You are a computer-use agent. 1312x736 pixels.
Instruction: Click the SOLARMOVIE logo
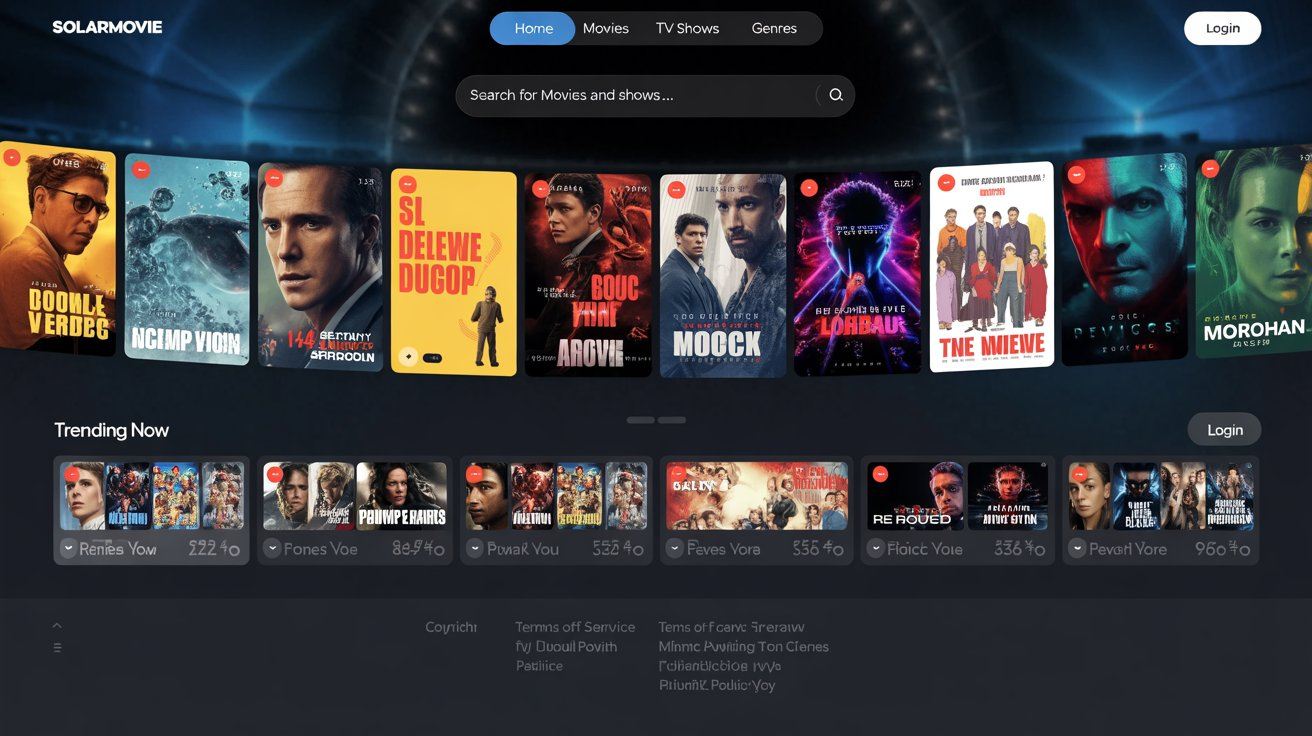(x=107, y=27)
